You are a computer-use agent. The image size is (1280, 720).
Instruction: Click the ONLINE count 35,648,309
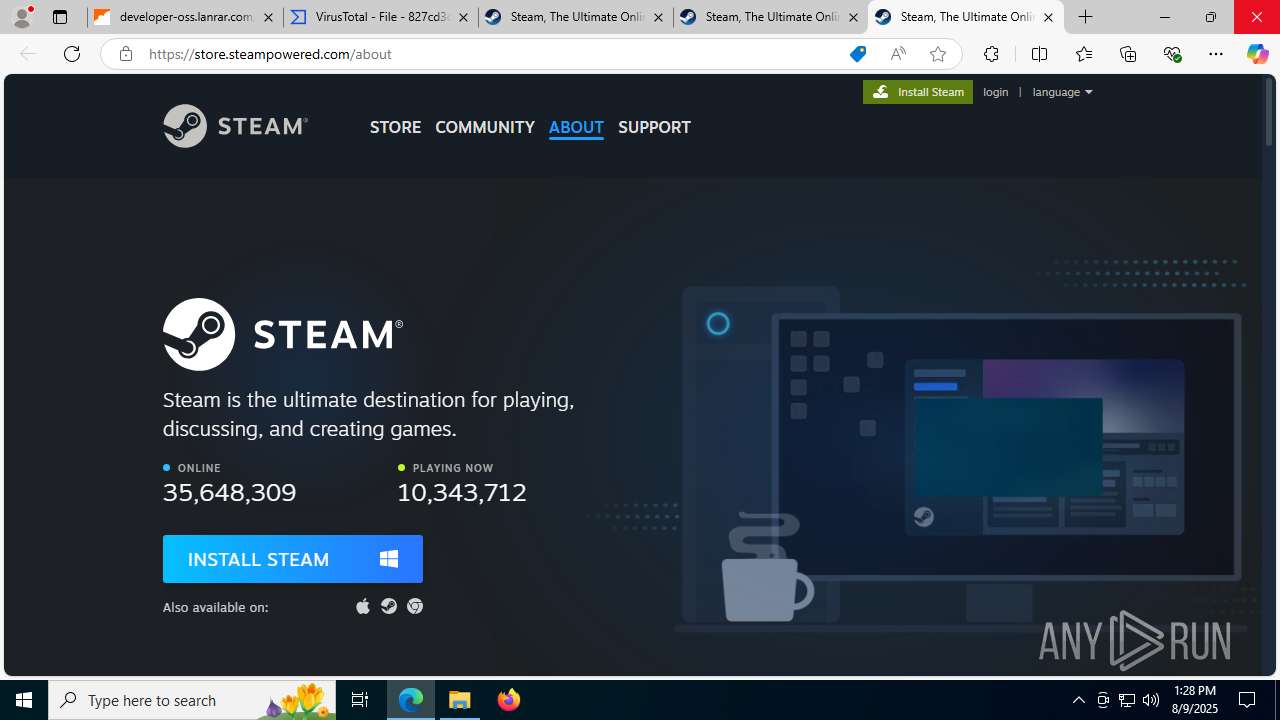click(229, 492)
